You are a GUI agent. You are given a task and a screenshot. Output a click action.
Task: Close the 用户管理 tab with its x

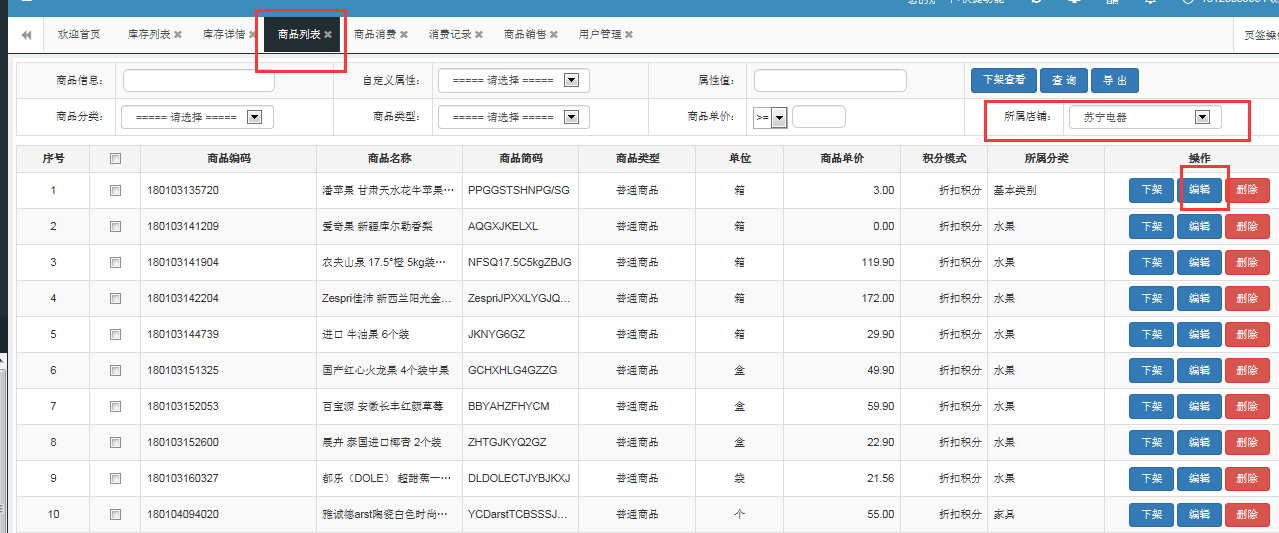pos(629,34)
